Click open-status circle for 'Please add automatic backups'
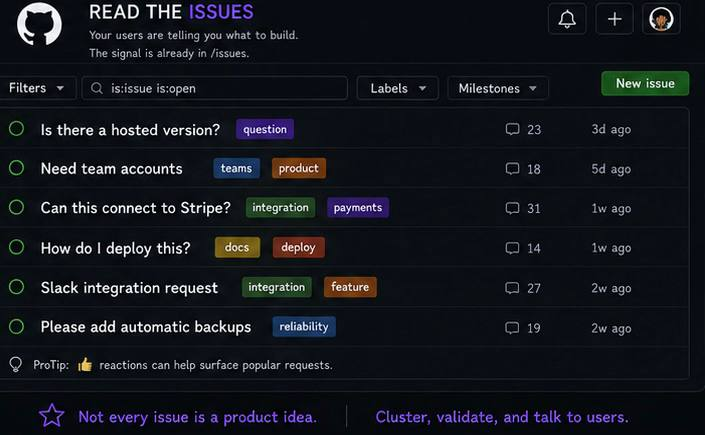The width and height of the screenshot is (705, 435). coord(17,327)
